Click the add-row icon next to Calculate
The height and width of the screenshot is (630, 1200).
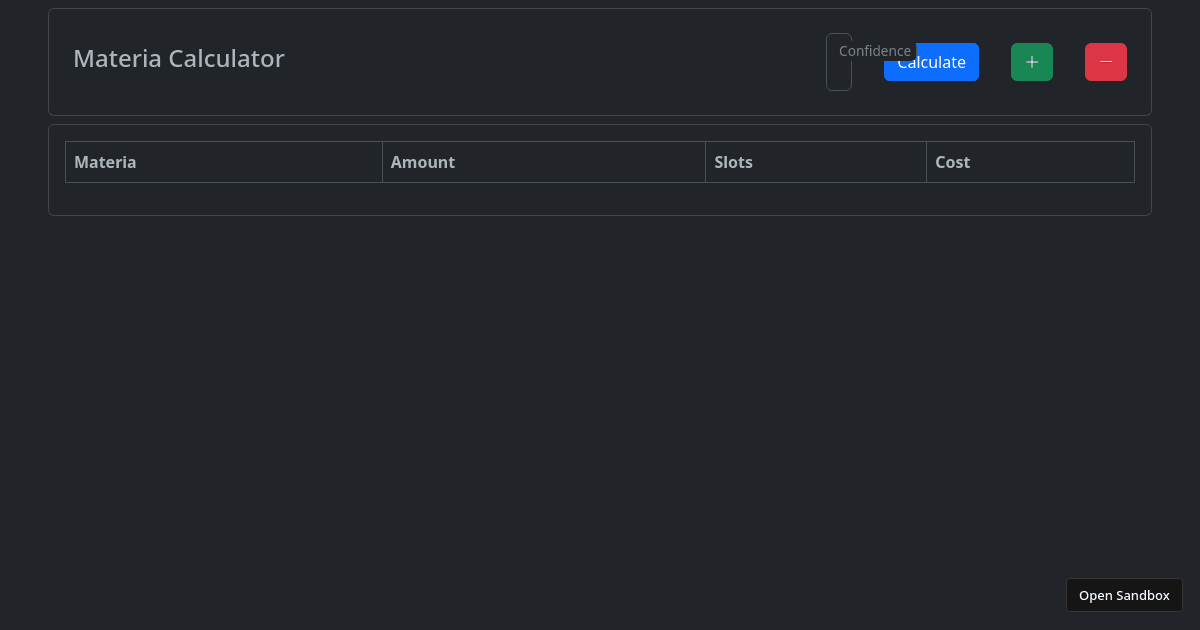click(1031, 62)
